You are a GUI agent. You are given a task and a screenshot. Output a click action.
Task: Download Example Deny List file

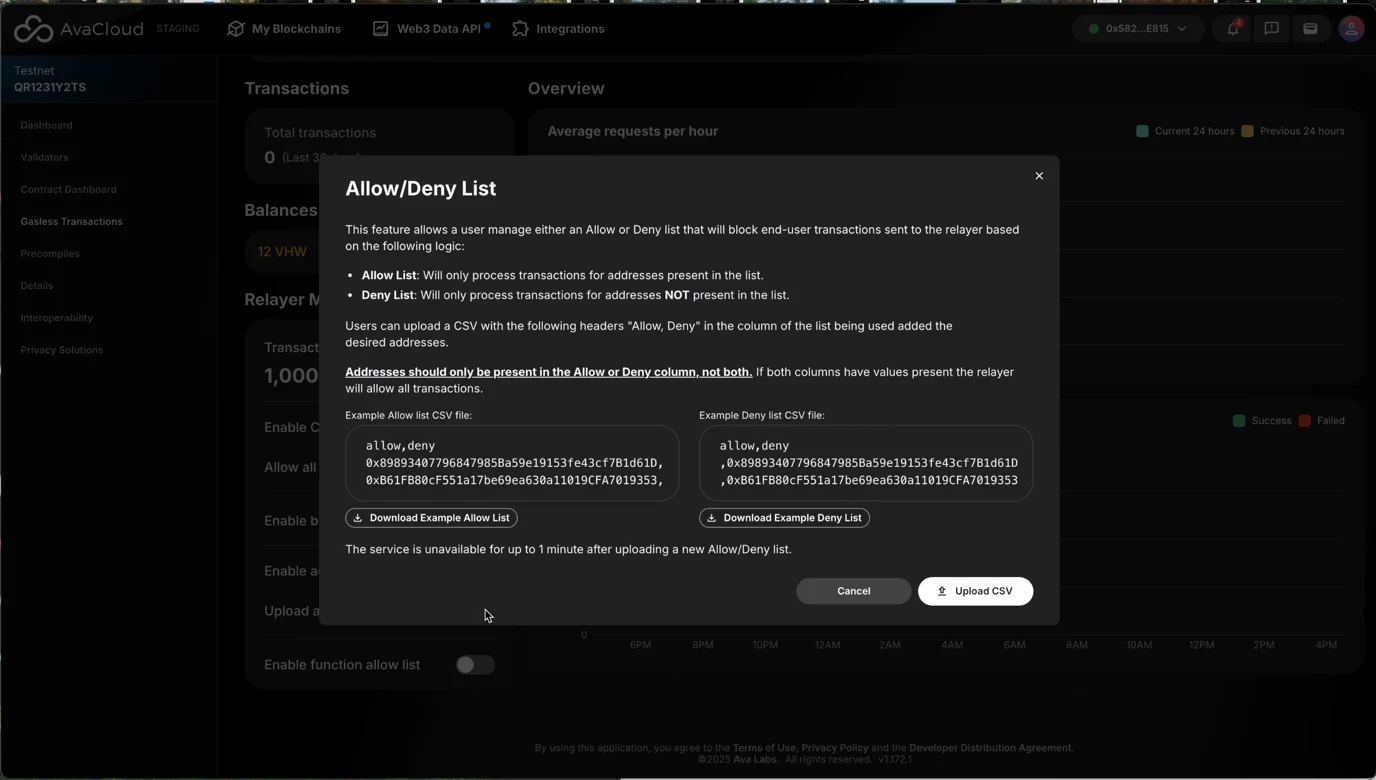pos(784,518)
